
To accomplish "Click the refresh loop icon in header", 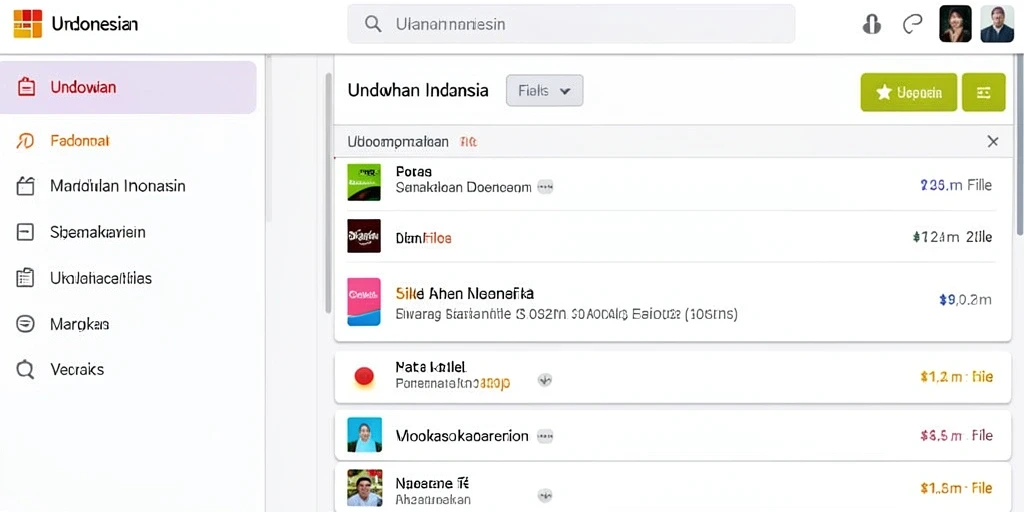I will tap(912, 24).
